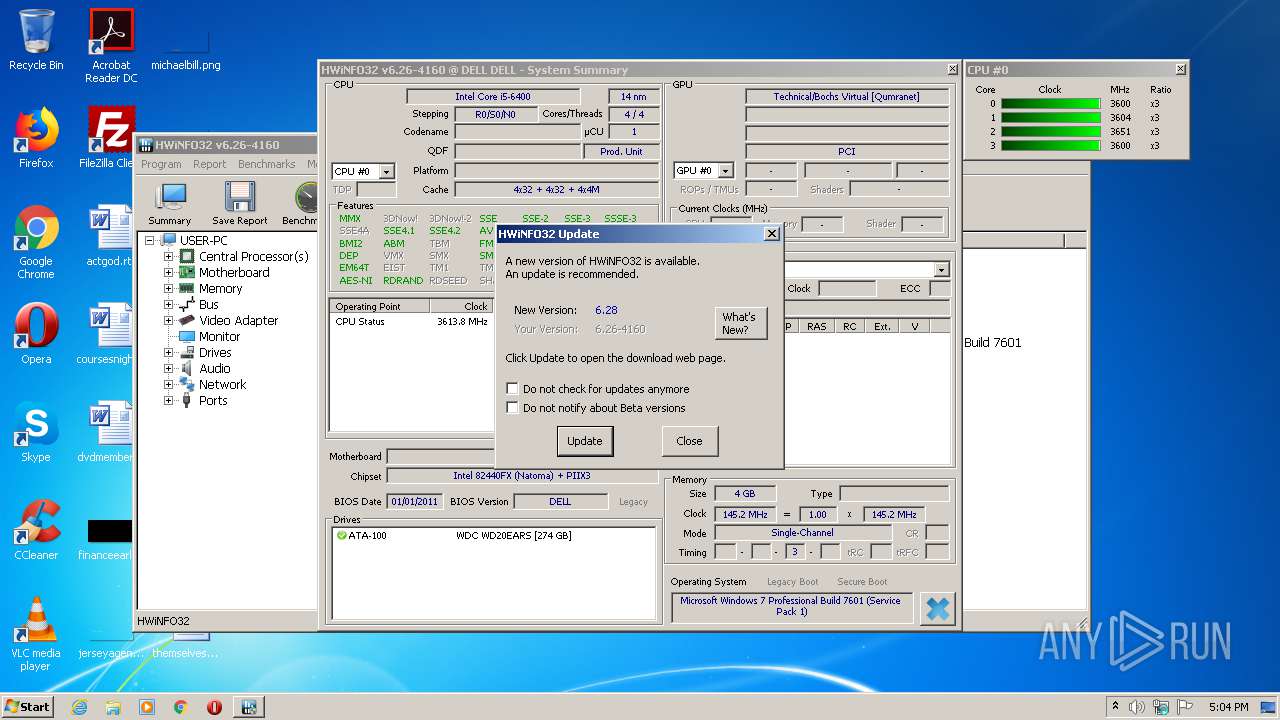Click the What's New? button
This screenshot has width=1280, height=720.
click(740, 323)
